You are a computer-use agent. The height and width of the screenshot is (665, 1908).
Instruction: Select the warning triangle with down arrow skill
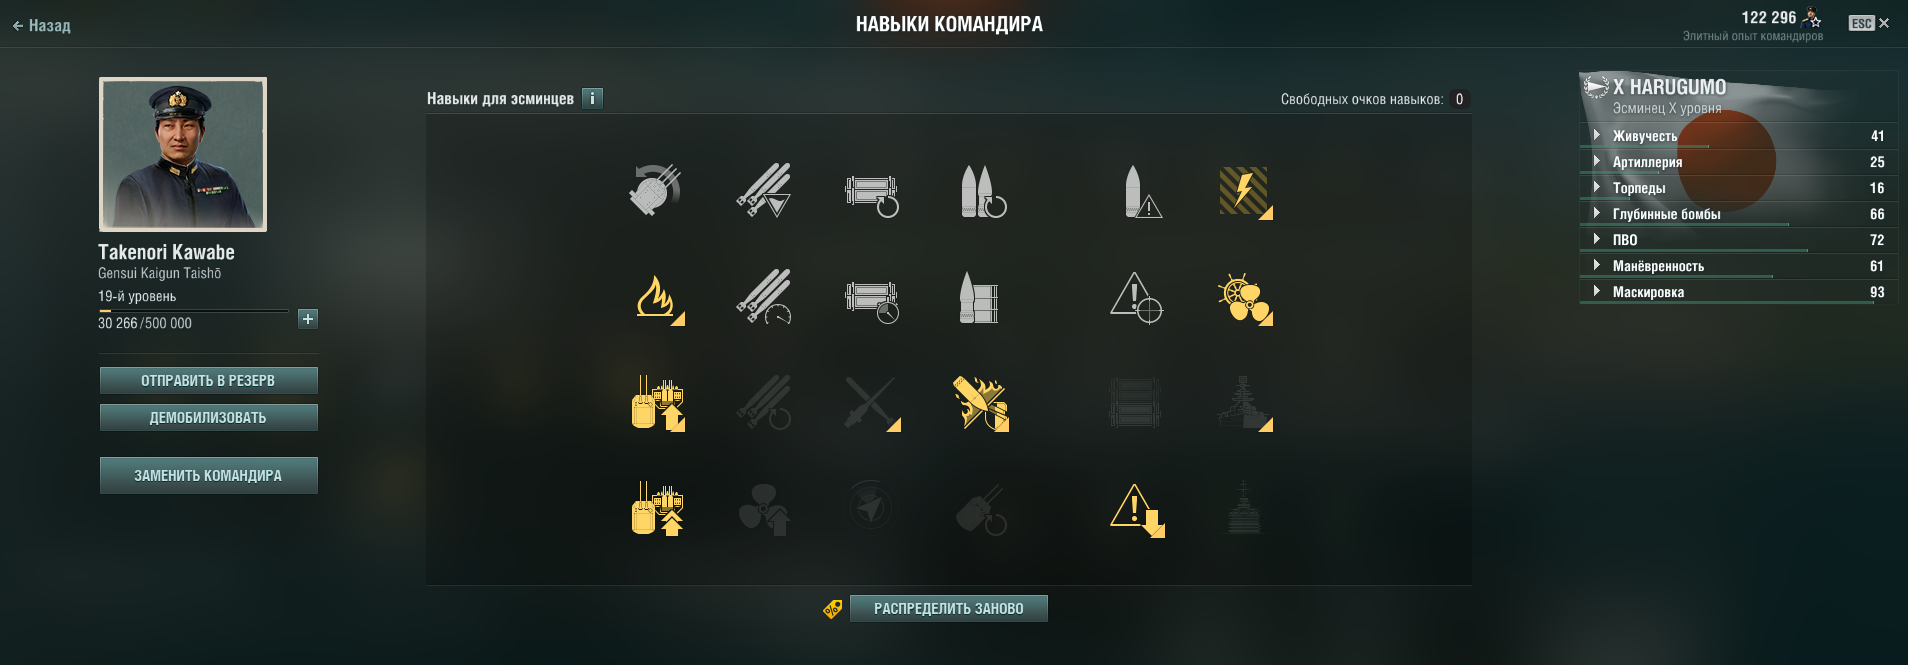click(1136, 509)
